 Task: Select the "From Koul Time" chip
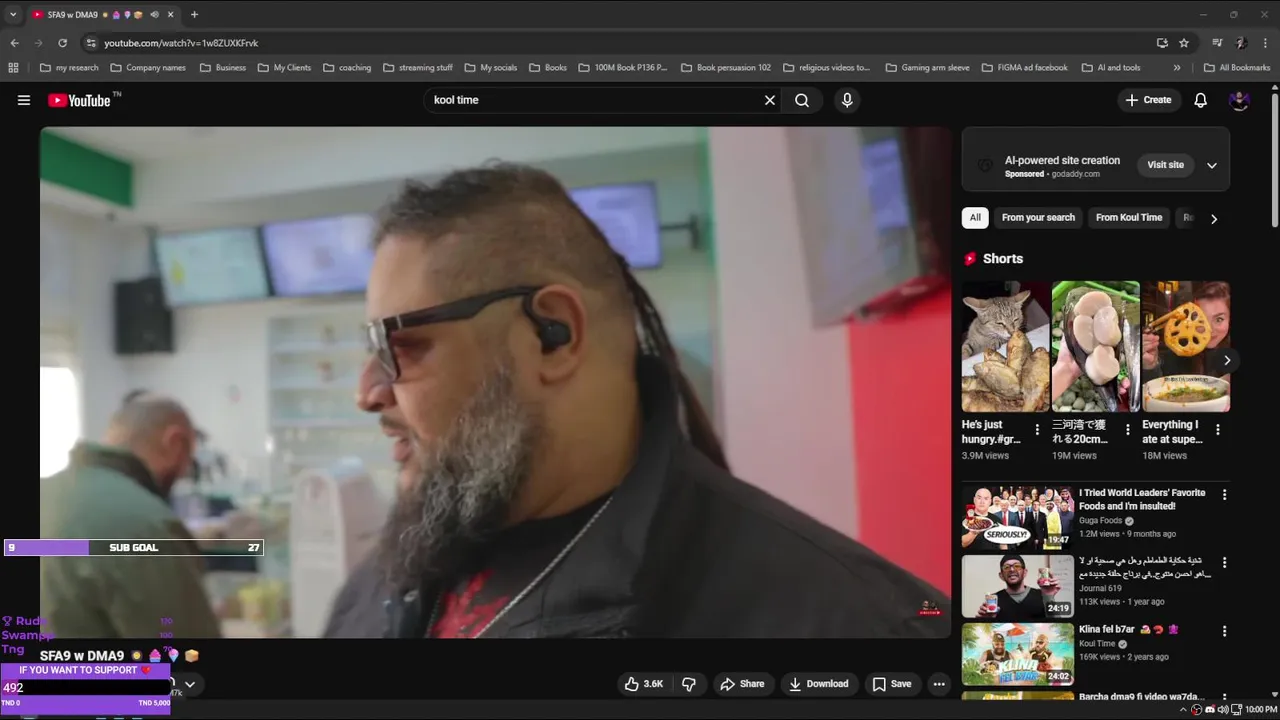[1129, 218]
